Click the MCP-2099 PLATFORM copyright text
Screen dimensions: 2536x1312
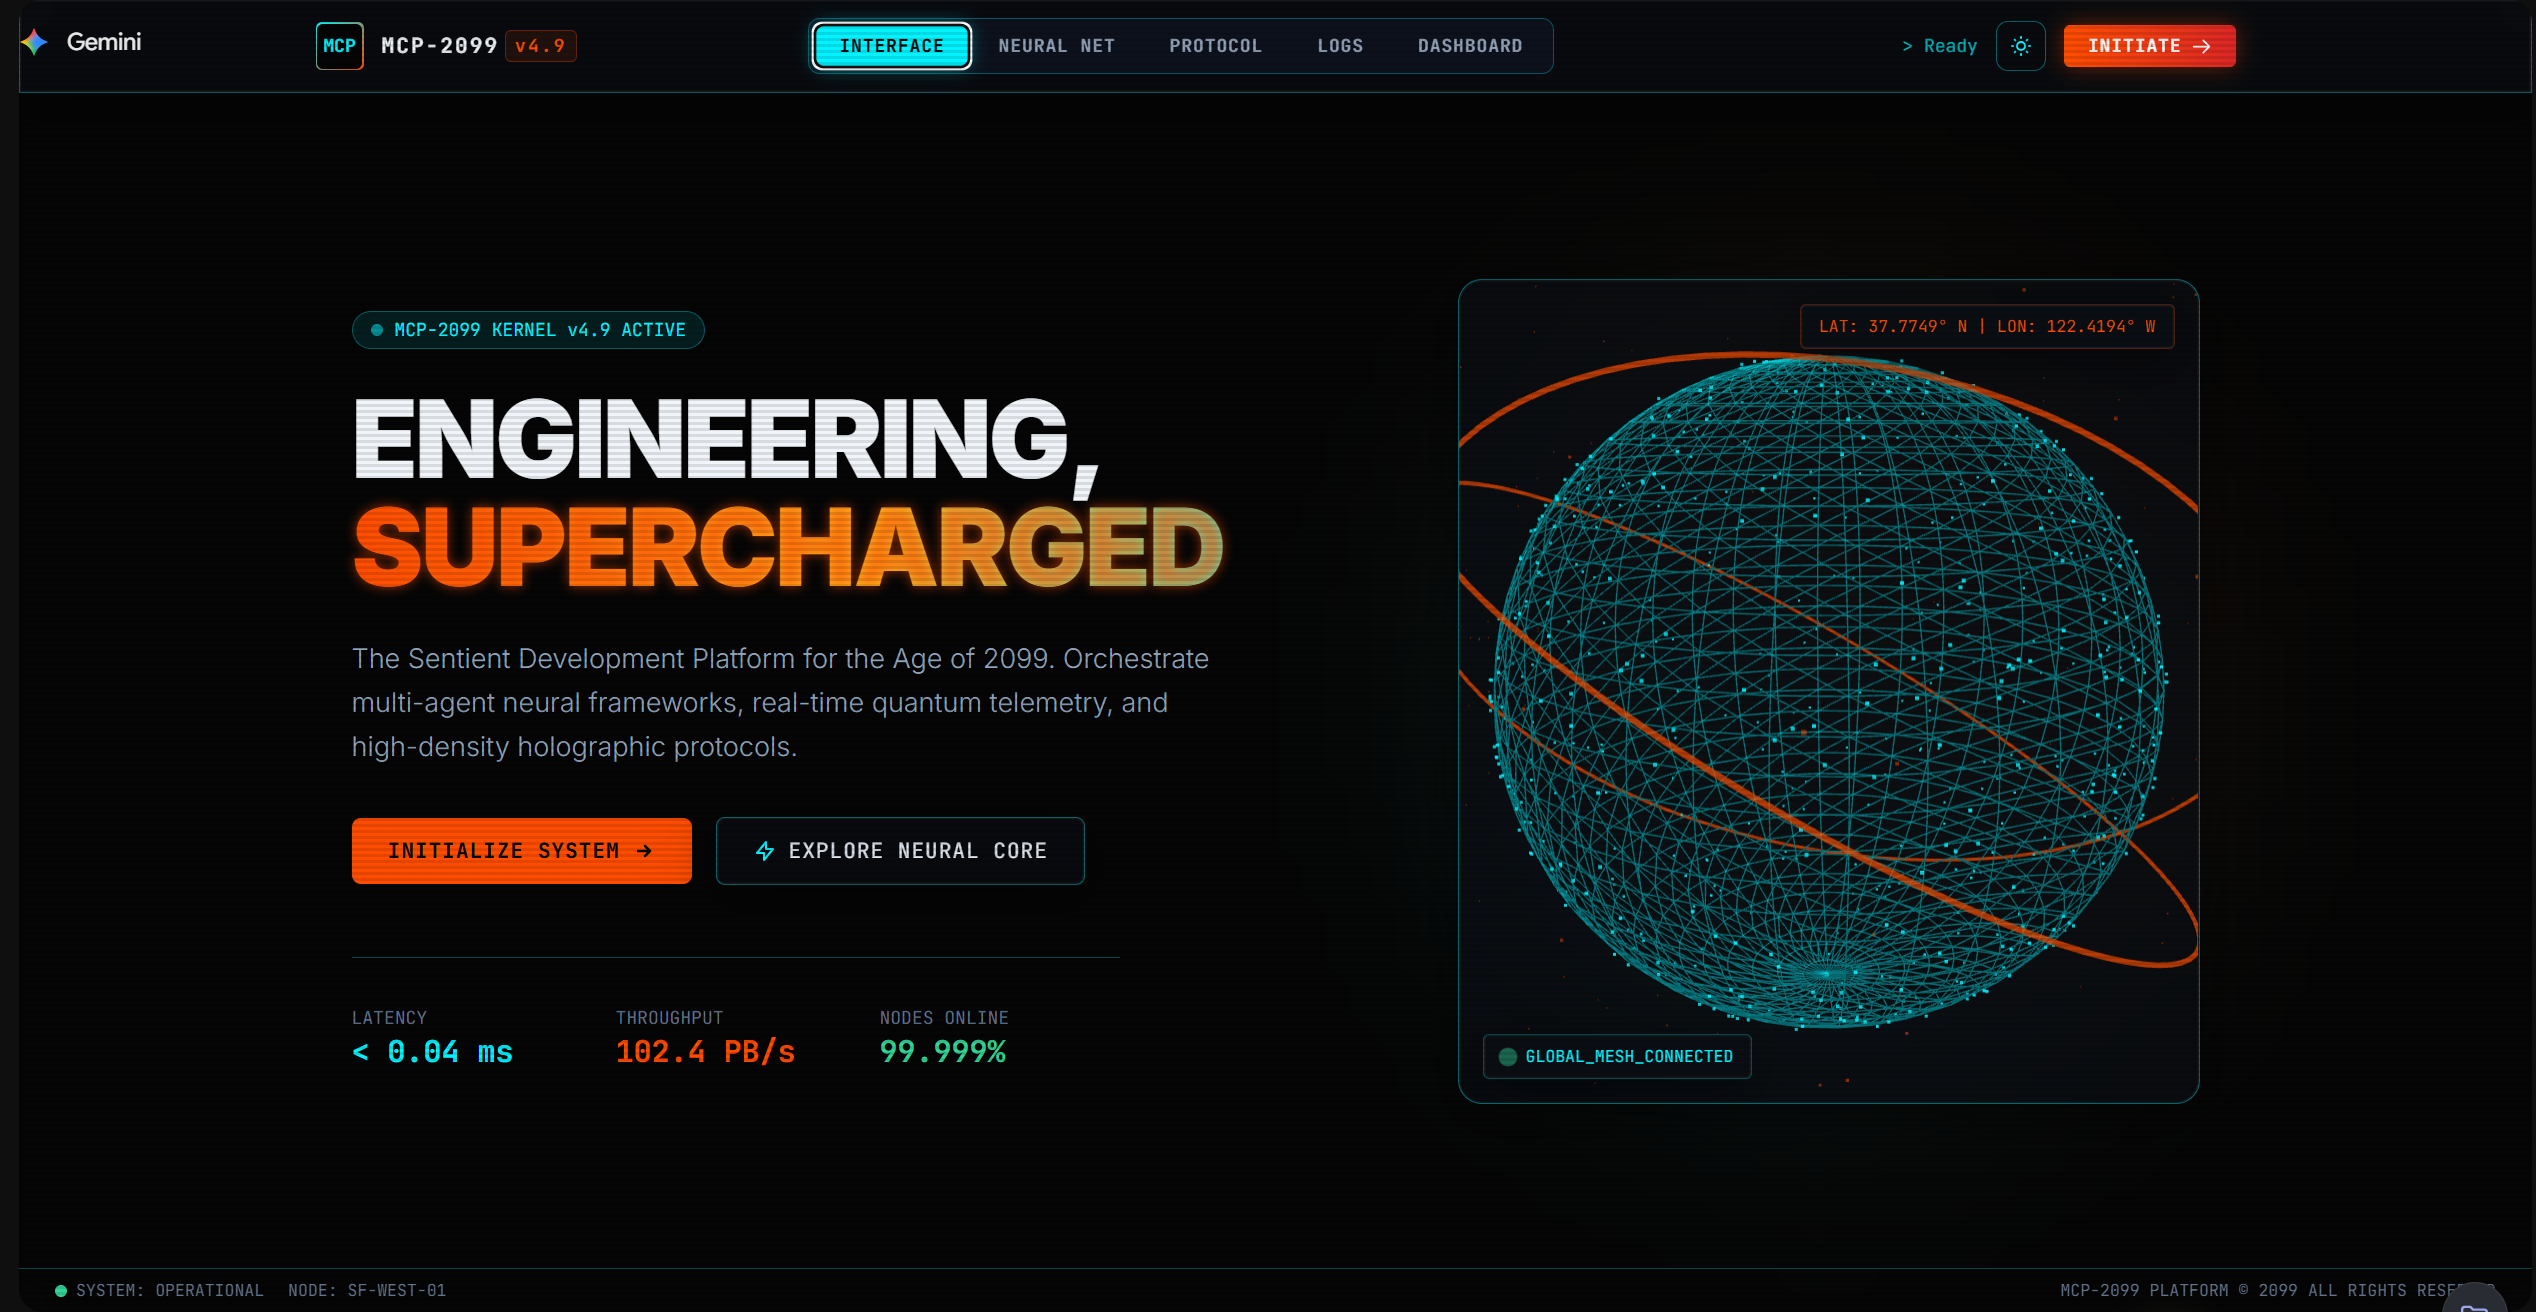point(2277,1291)
